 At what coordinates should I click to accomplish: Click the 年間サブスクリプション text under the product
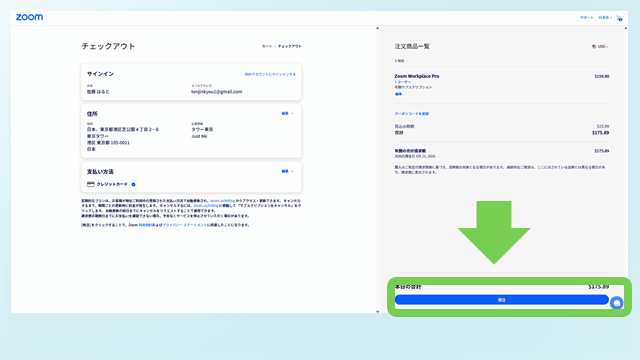[x=413, y=87]
